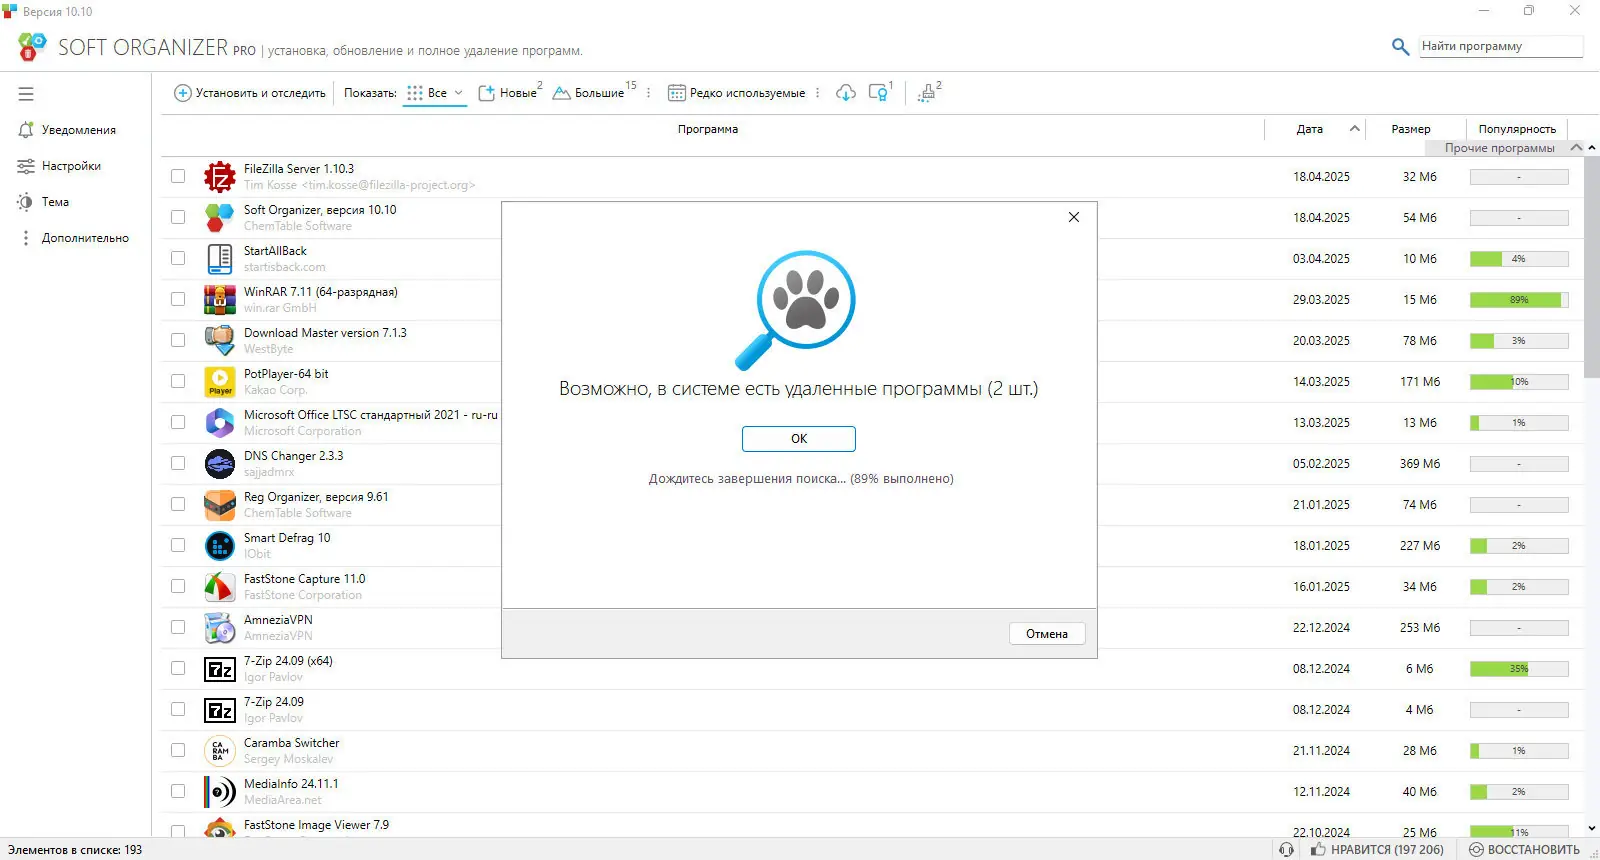Click the Microsoft Office program icon
Viewport: 1600px width, 860px height.
point(220,423)
